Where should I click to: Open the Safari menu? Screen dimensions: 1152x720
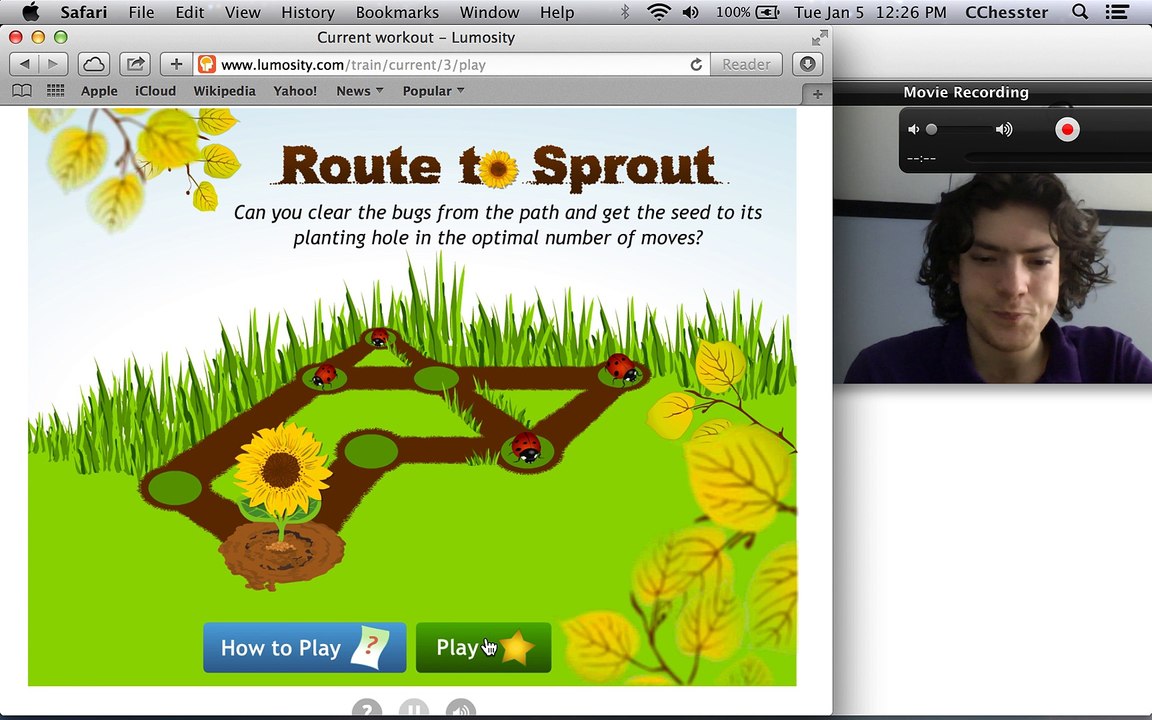coord(84,12)
